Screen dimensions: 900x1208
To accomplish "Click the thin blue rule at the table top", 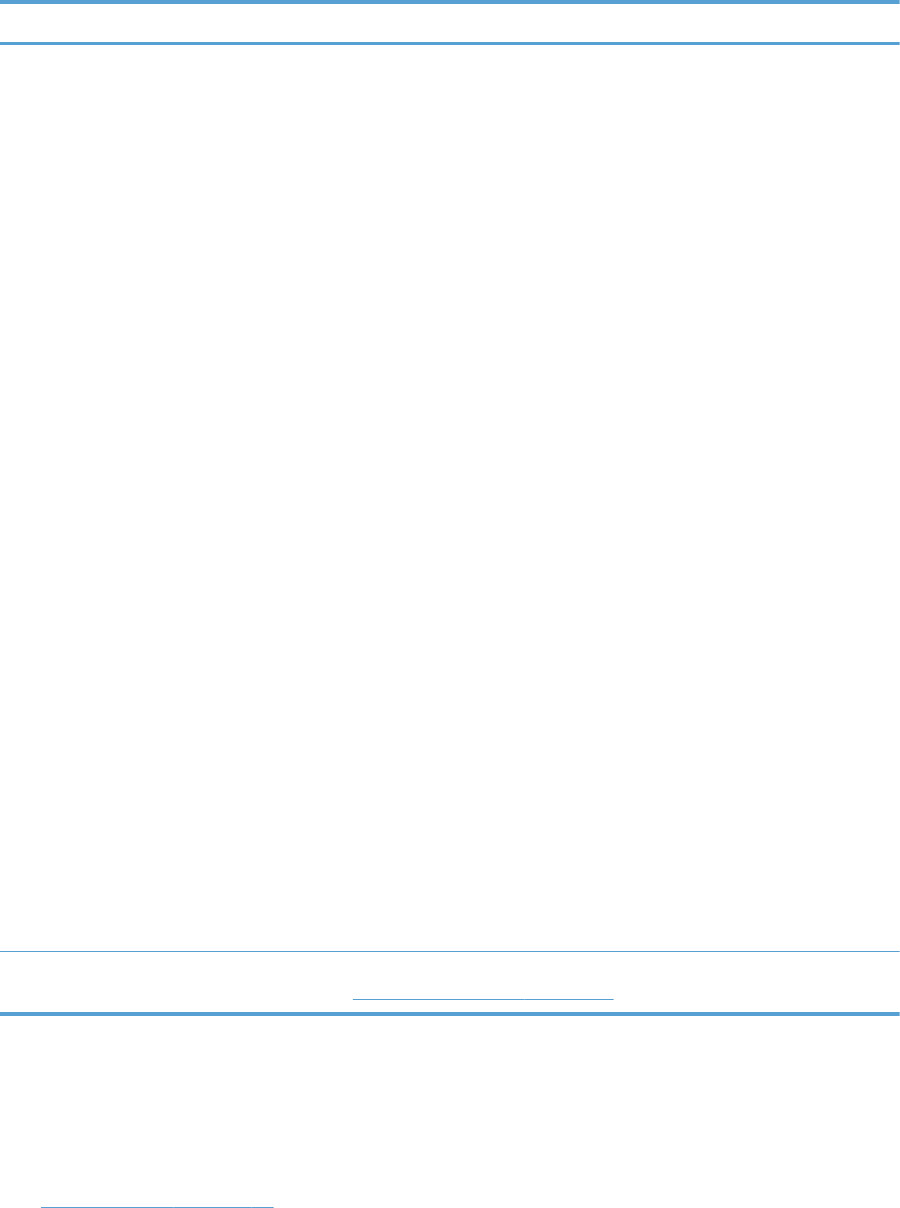I will [450, 1].
